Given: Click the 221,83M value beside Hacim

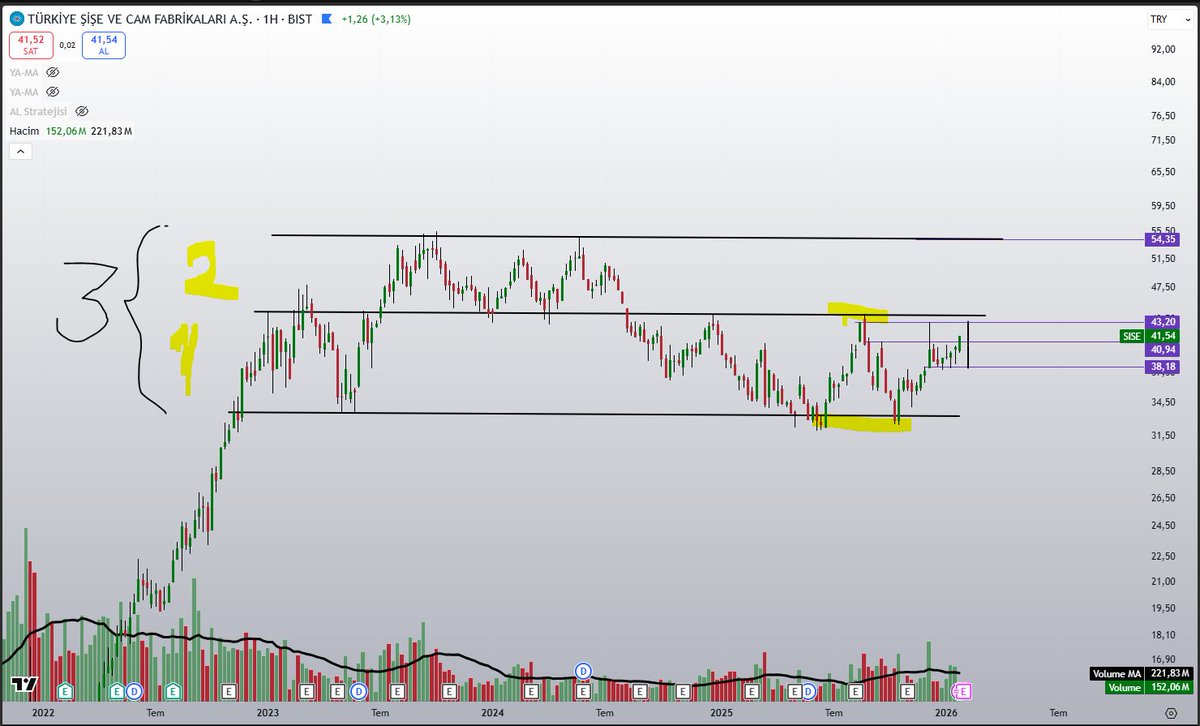Looking at the screenshot, I should tap(111, 131).
